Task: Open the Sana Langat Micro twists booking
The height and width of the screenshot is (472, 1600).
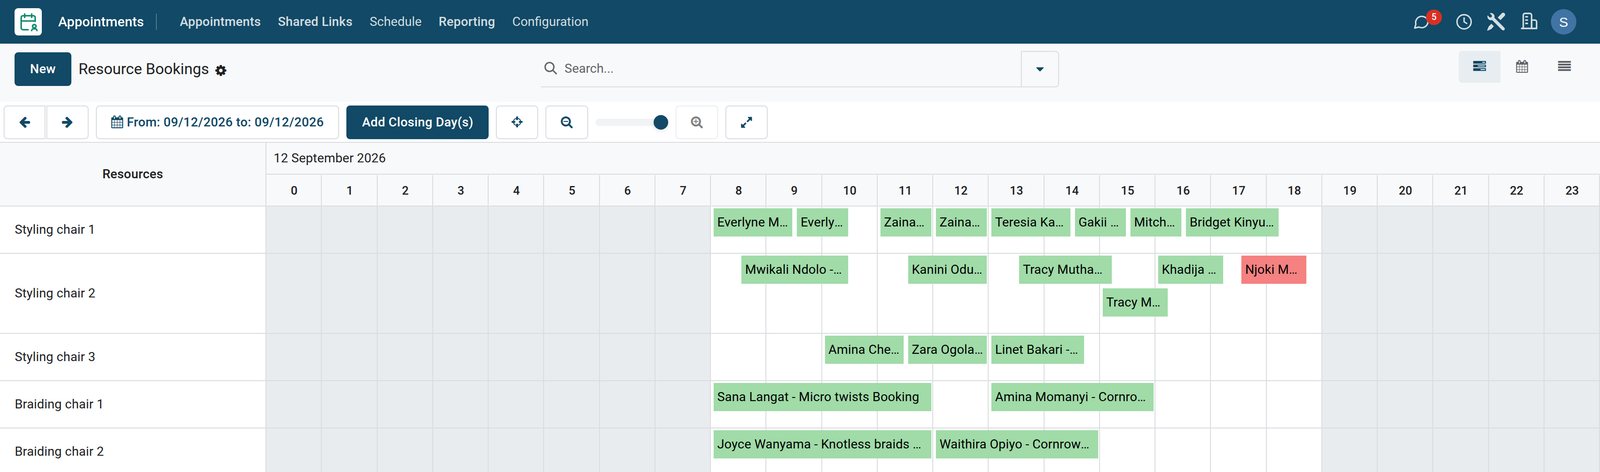Action: click(822, 397)
